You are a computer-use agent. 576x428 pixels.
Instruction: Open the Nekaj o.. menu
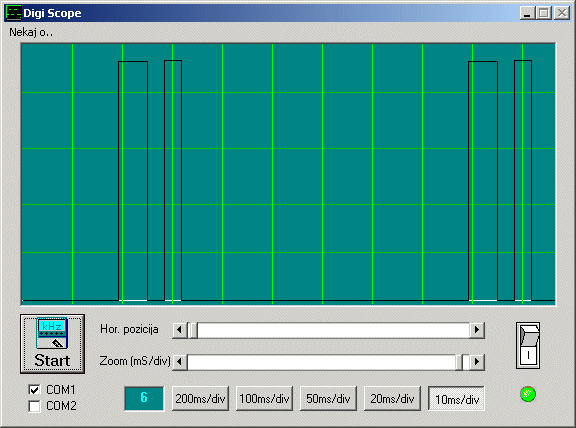click(x=31, y=33)
